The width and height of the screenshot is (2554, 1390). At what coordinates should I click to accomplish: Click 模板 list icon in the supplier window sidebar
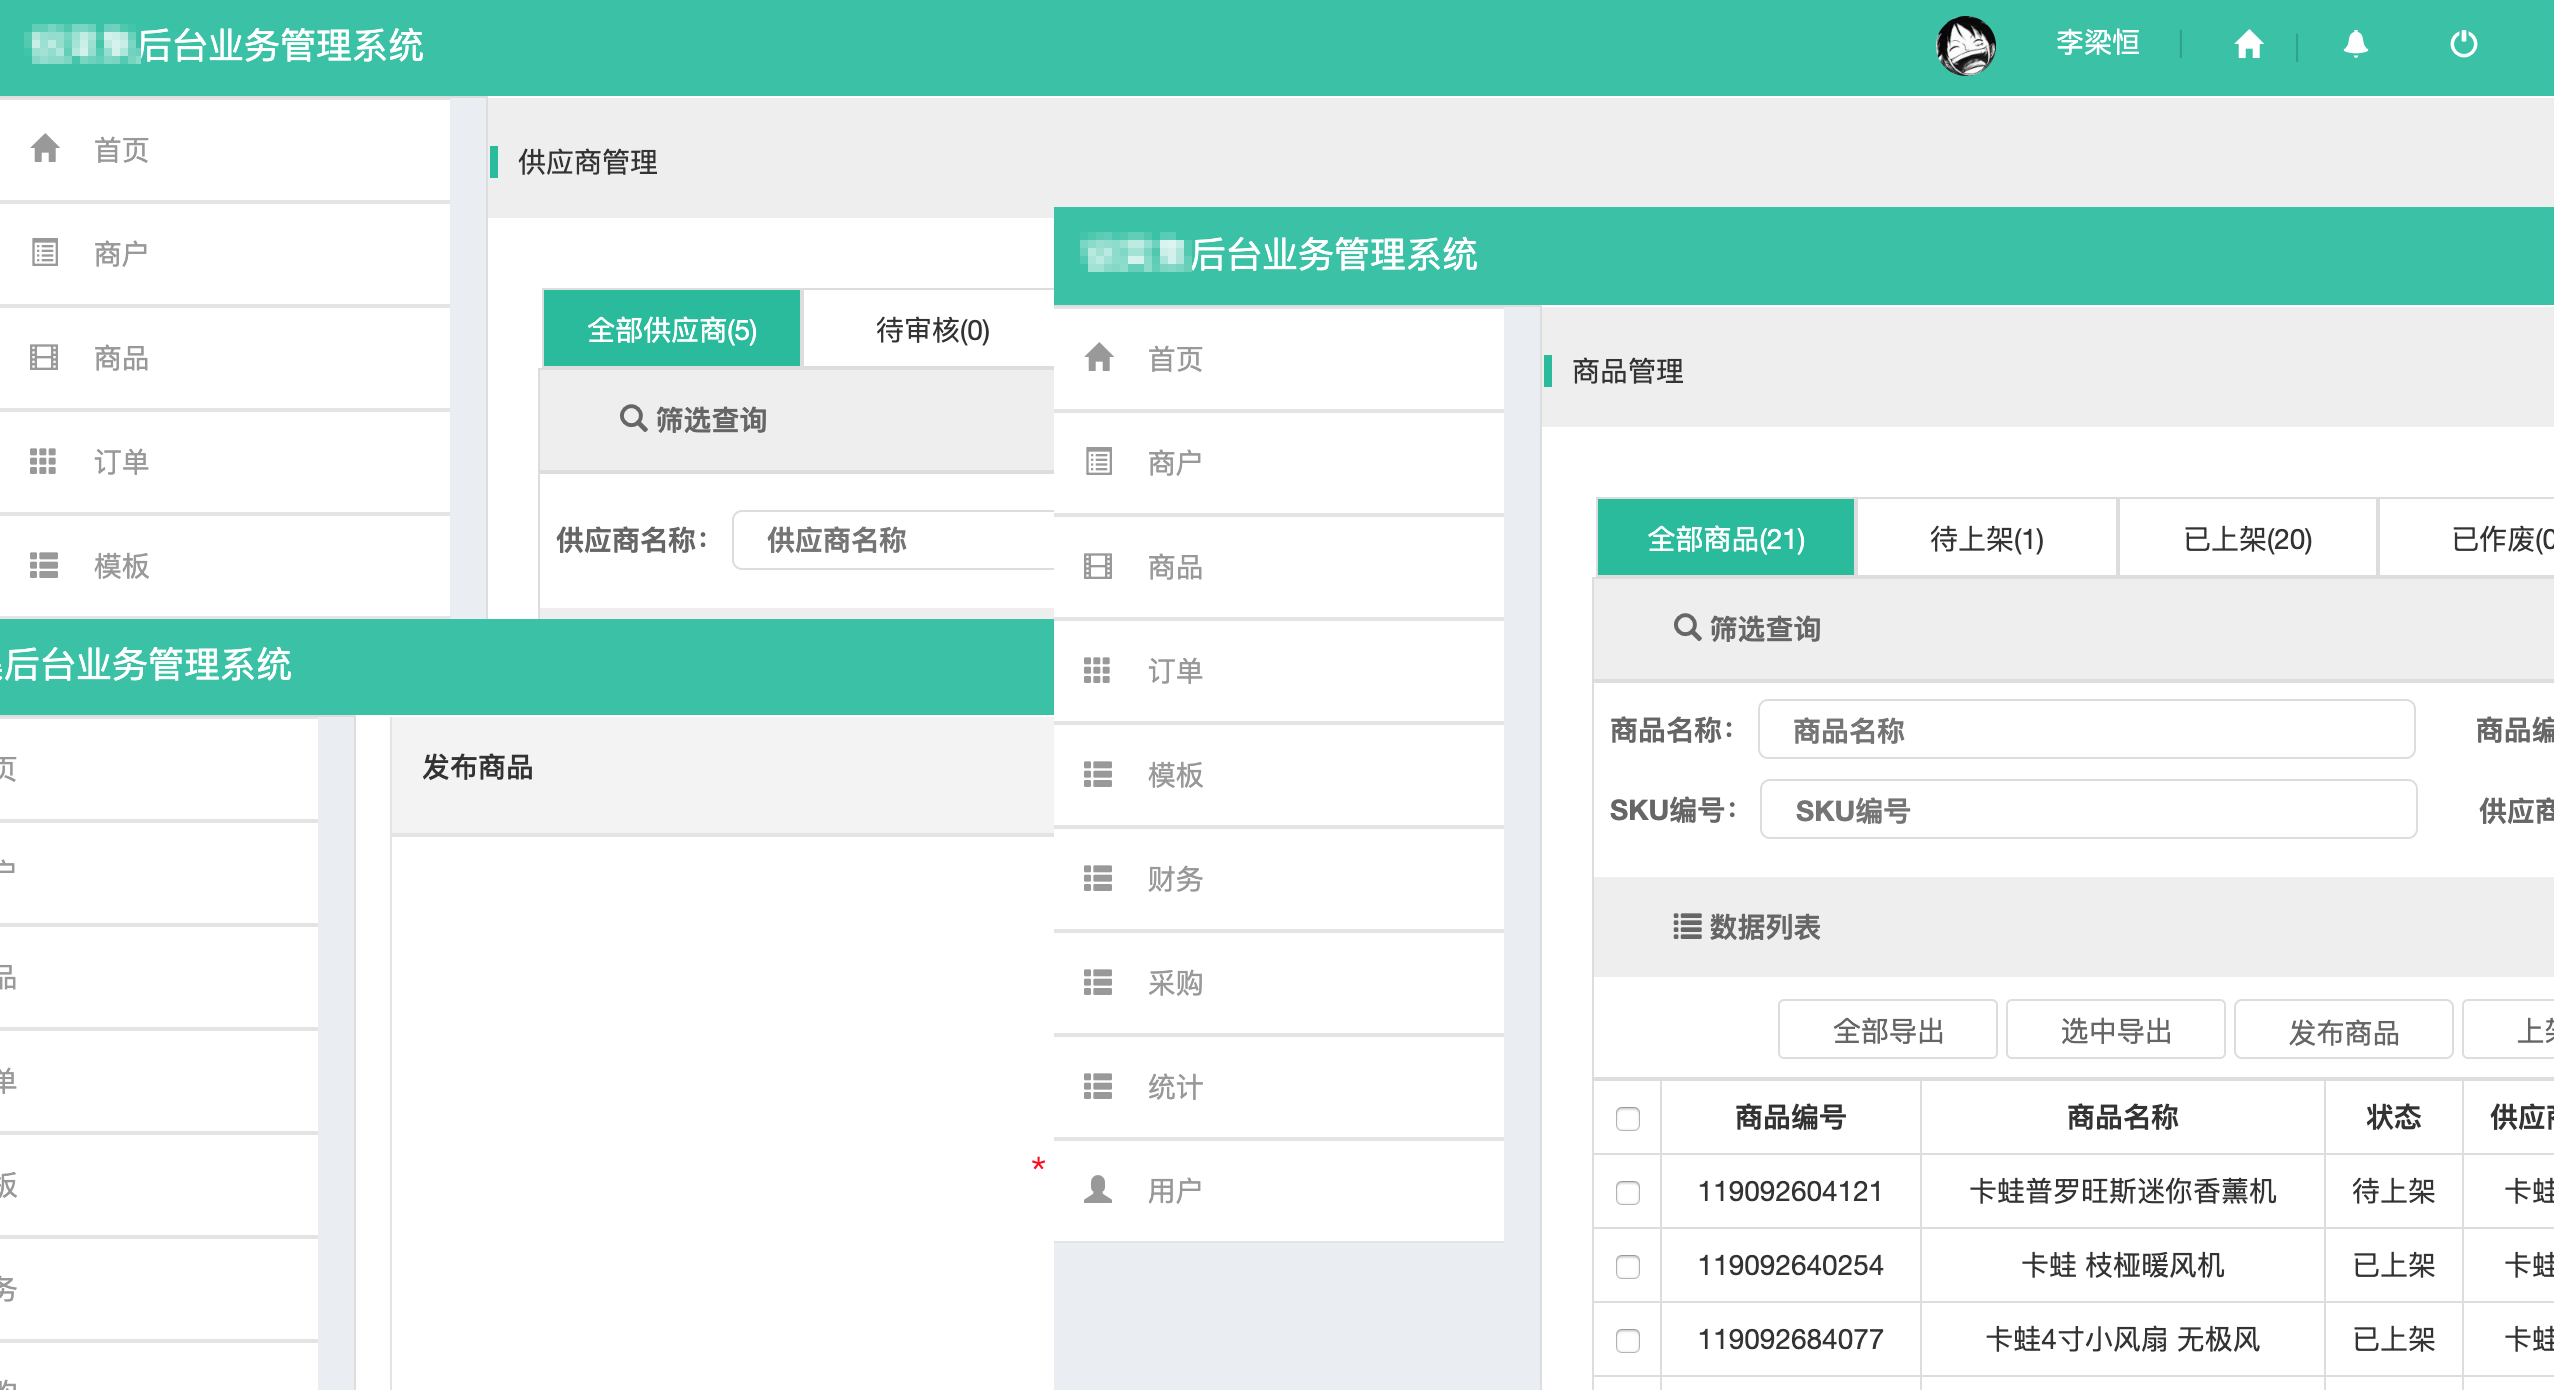[44, 565]
